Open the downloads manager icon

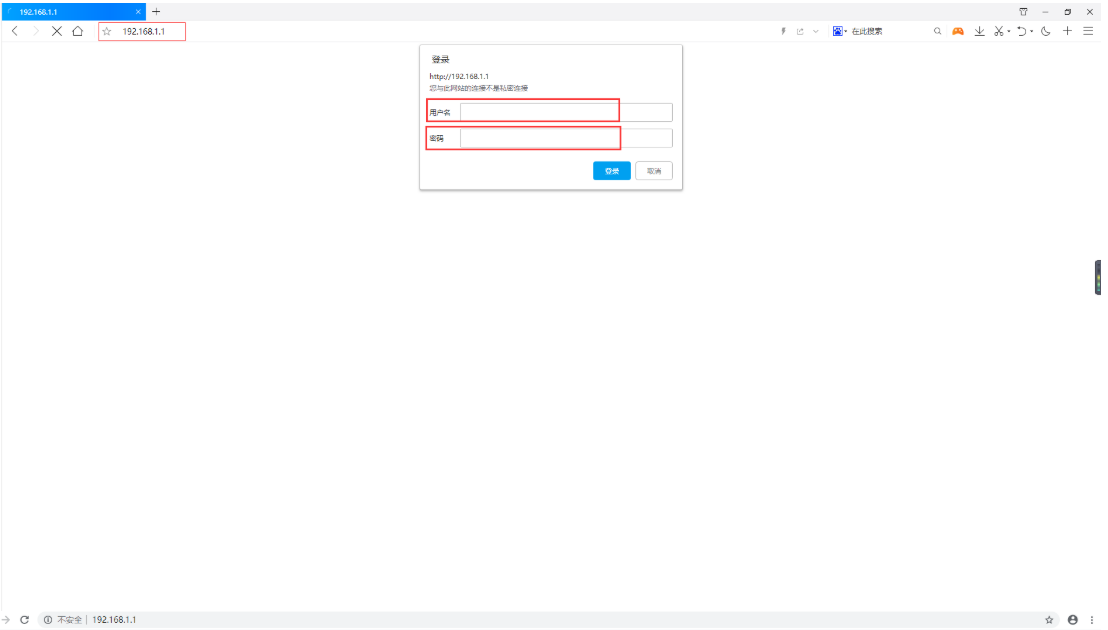point(980,31)
